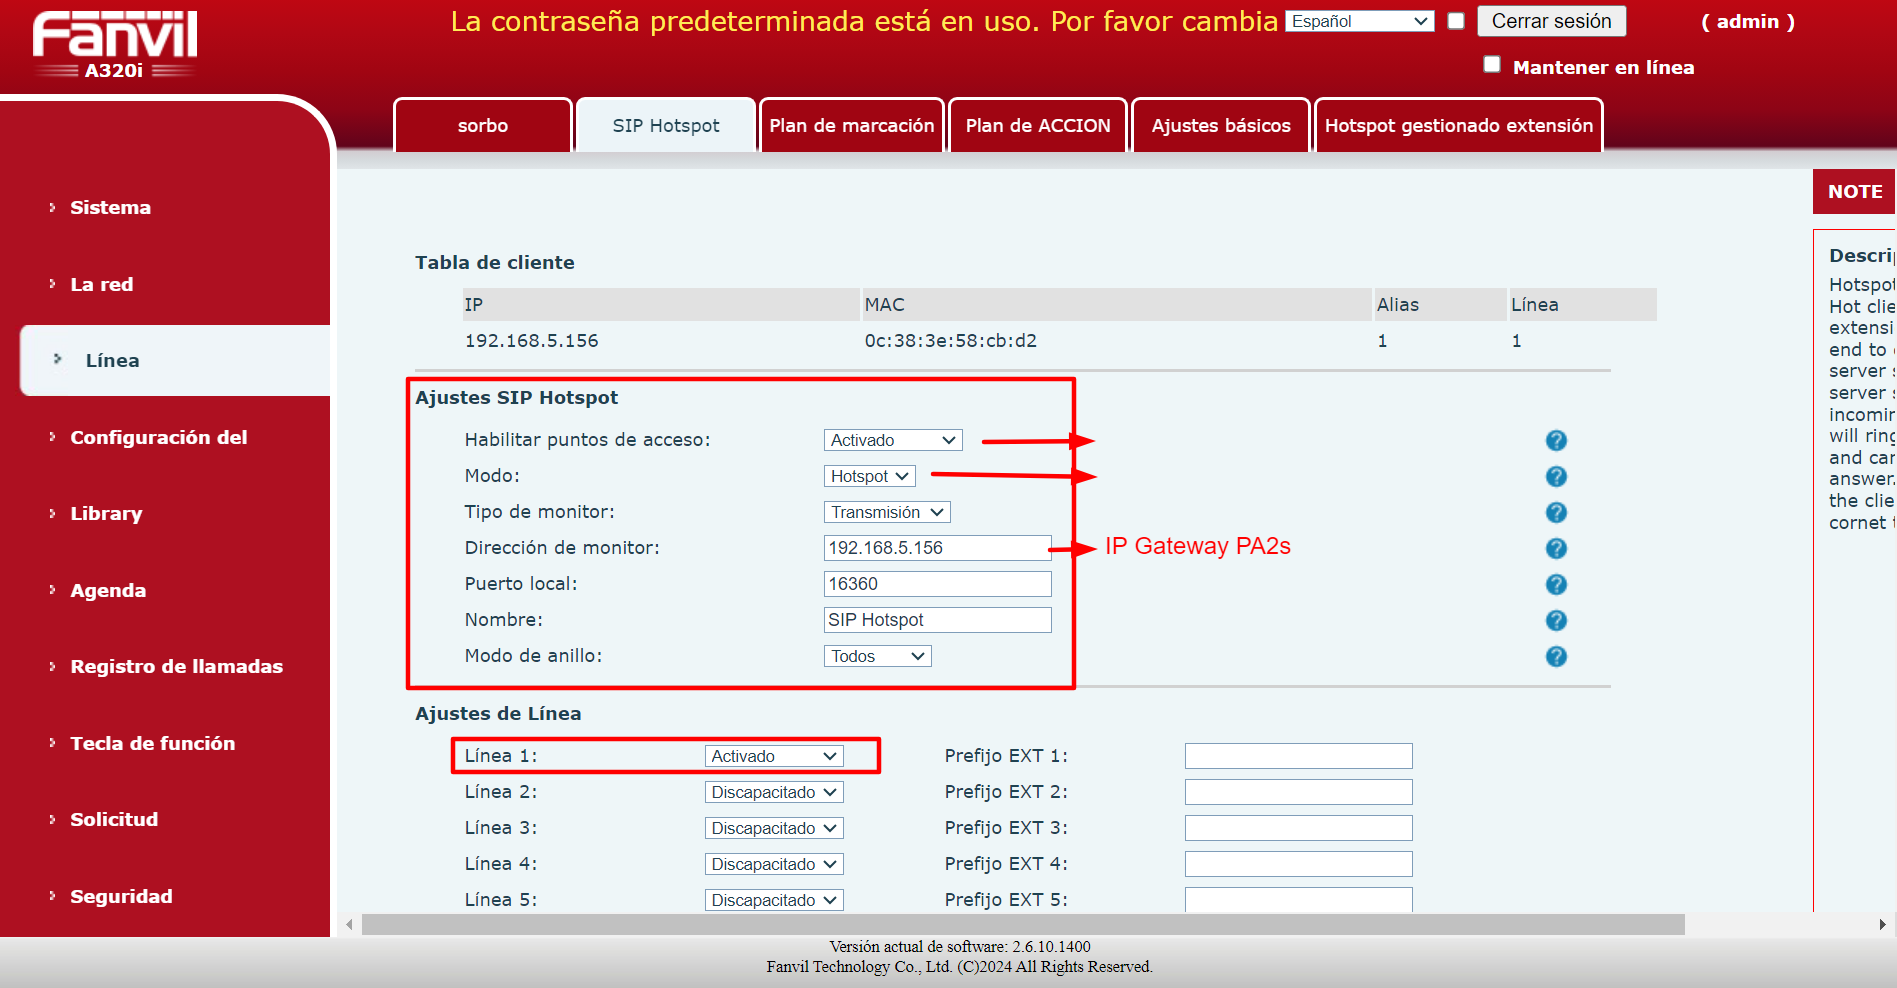The image size is (1897, 988).
Task: Click the Fanvil A320i logo
Action: point(115,45)
